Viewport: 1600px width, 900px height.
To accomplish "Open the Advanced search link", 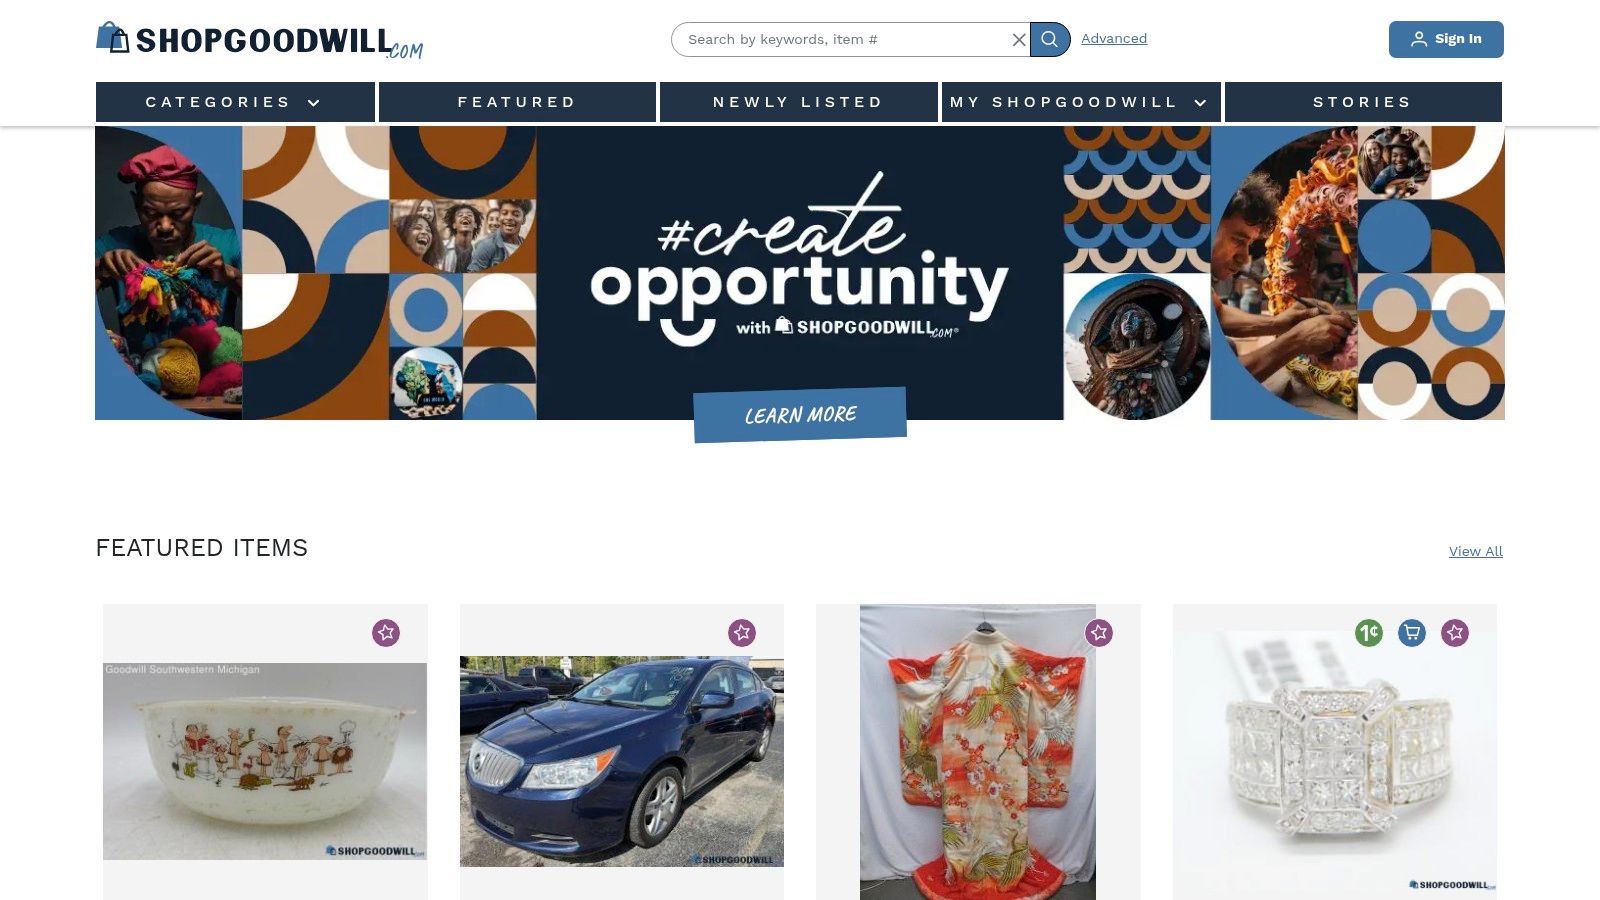I will pos(1114,39).
